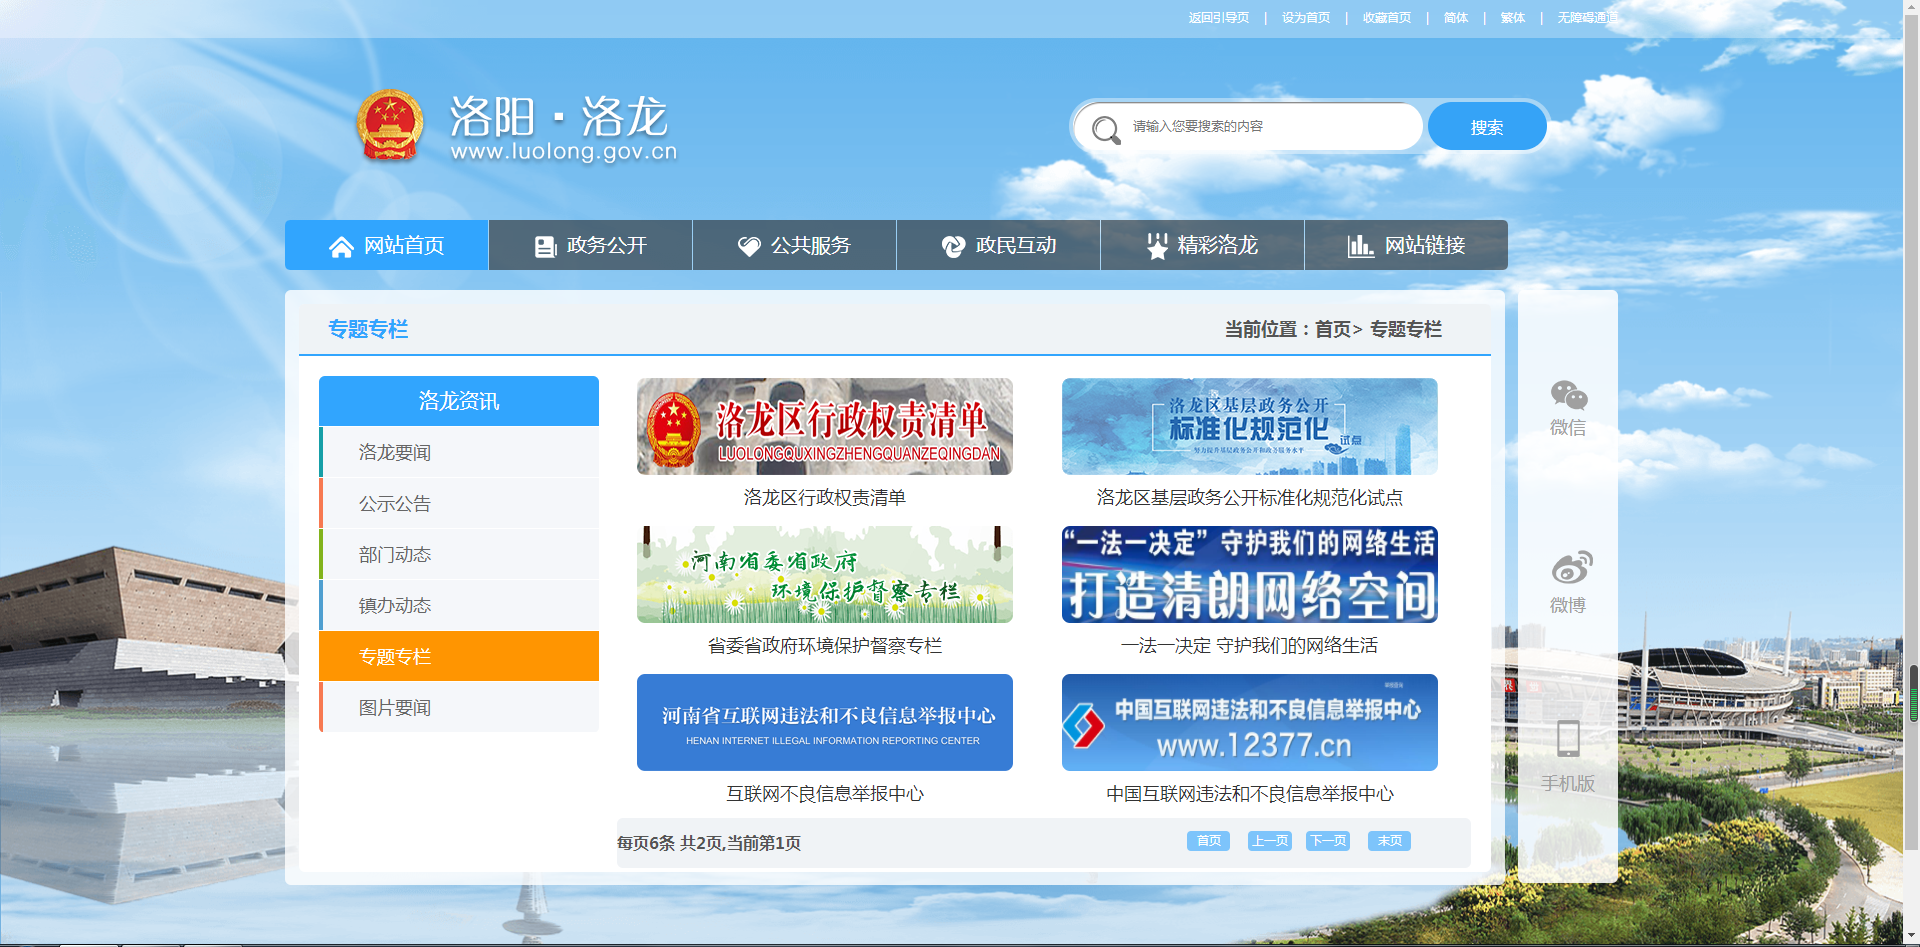Open 无障碍通道 accessibility link
This screenshot has width=1920, height=947.
click(1587, 18)
